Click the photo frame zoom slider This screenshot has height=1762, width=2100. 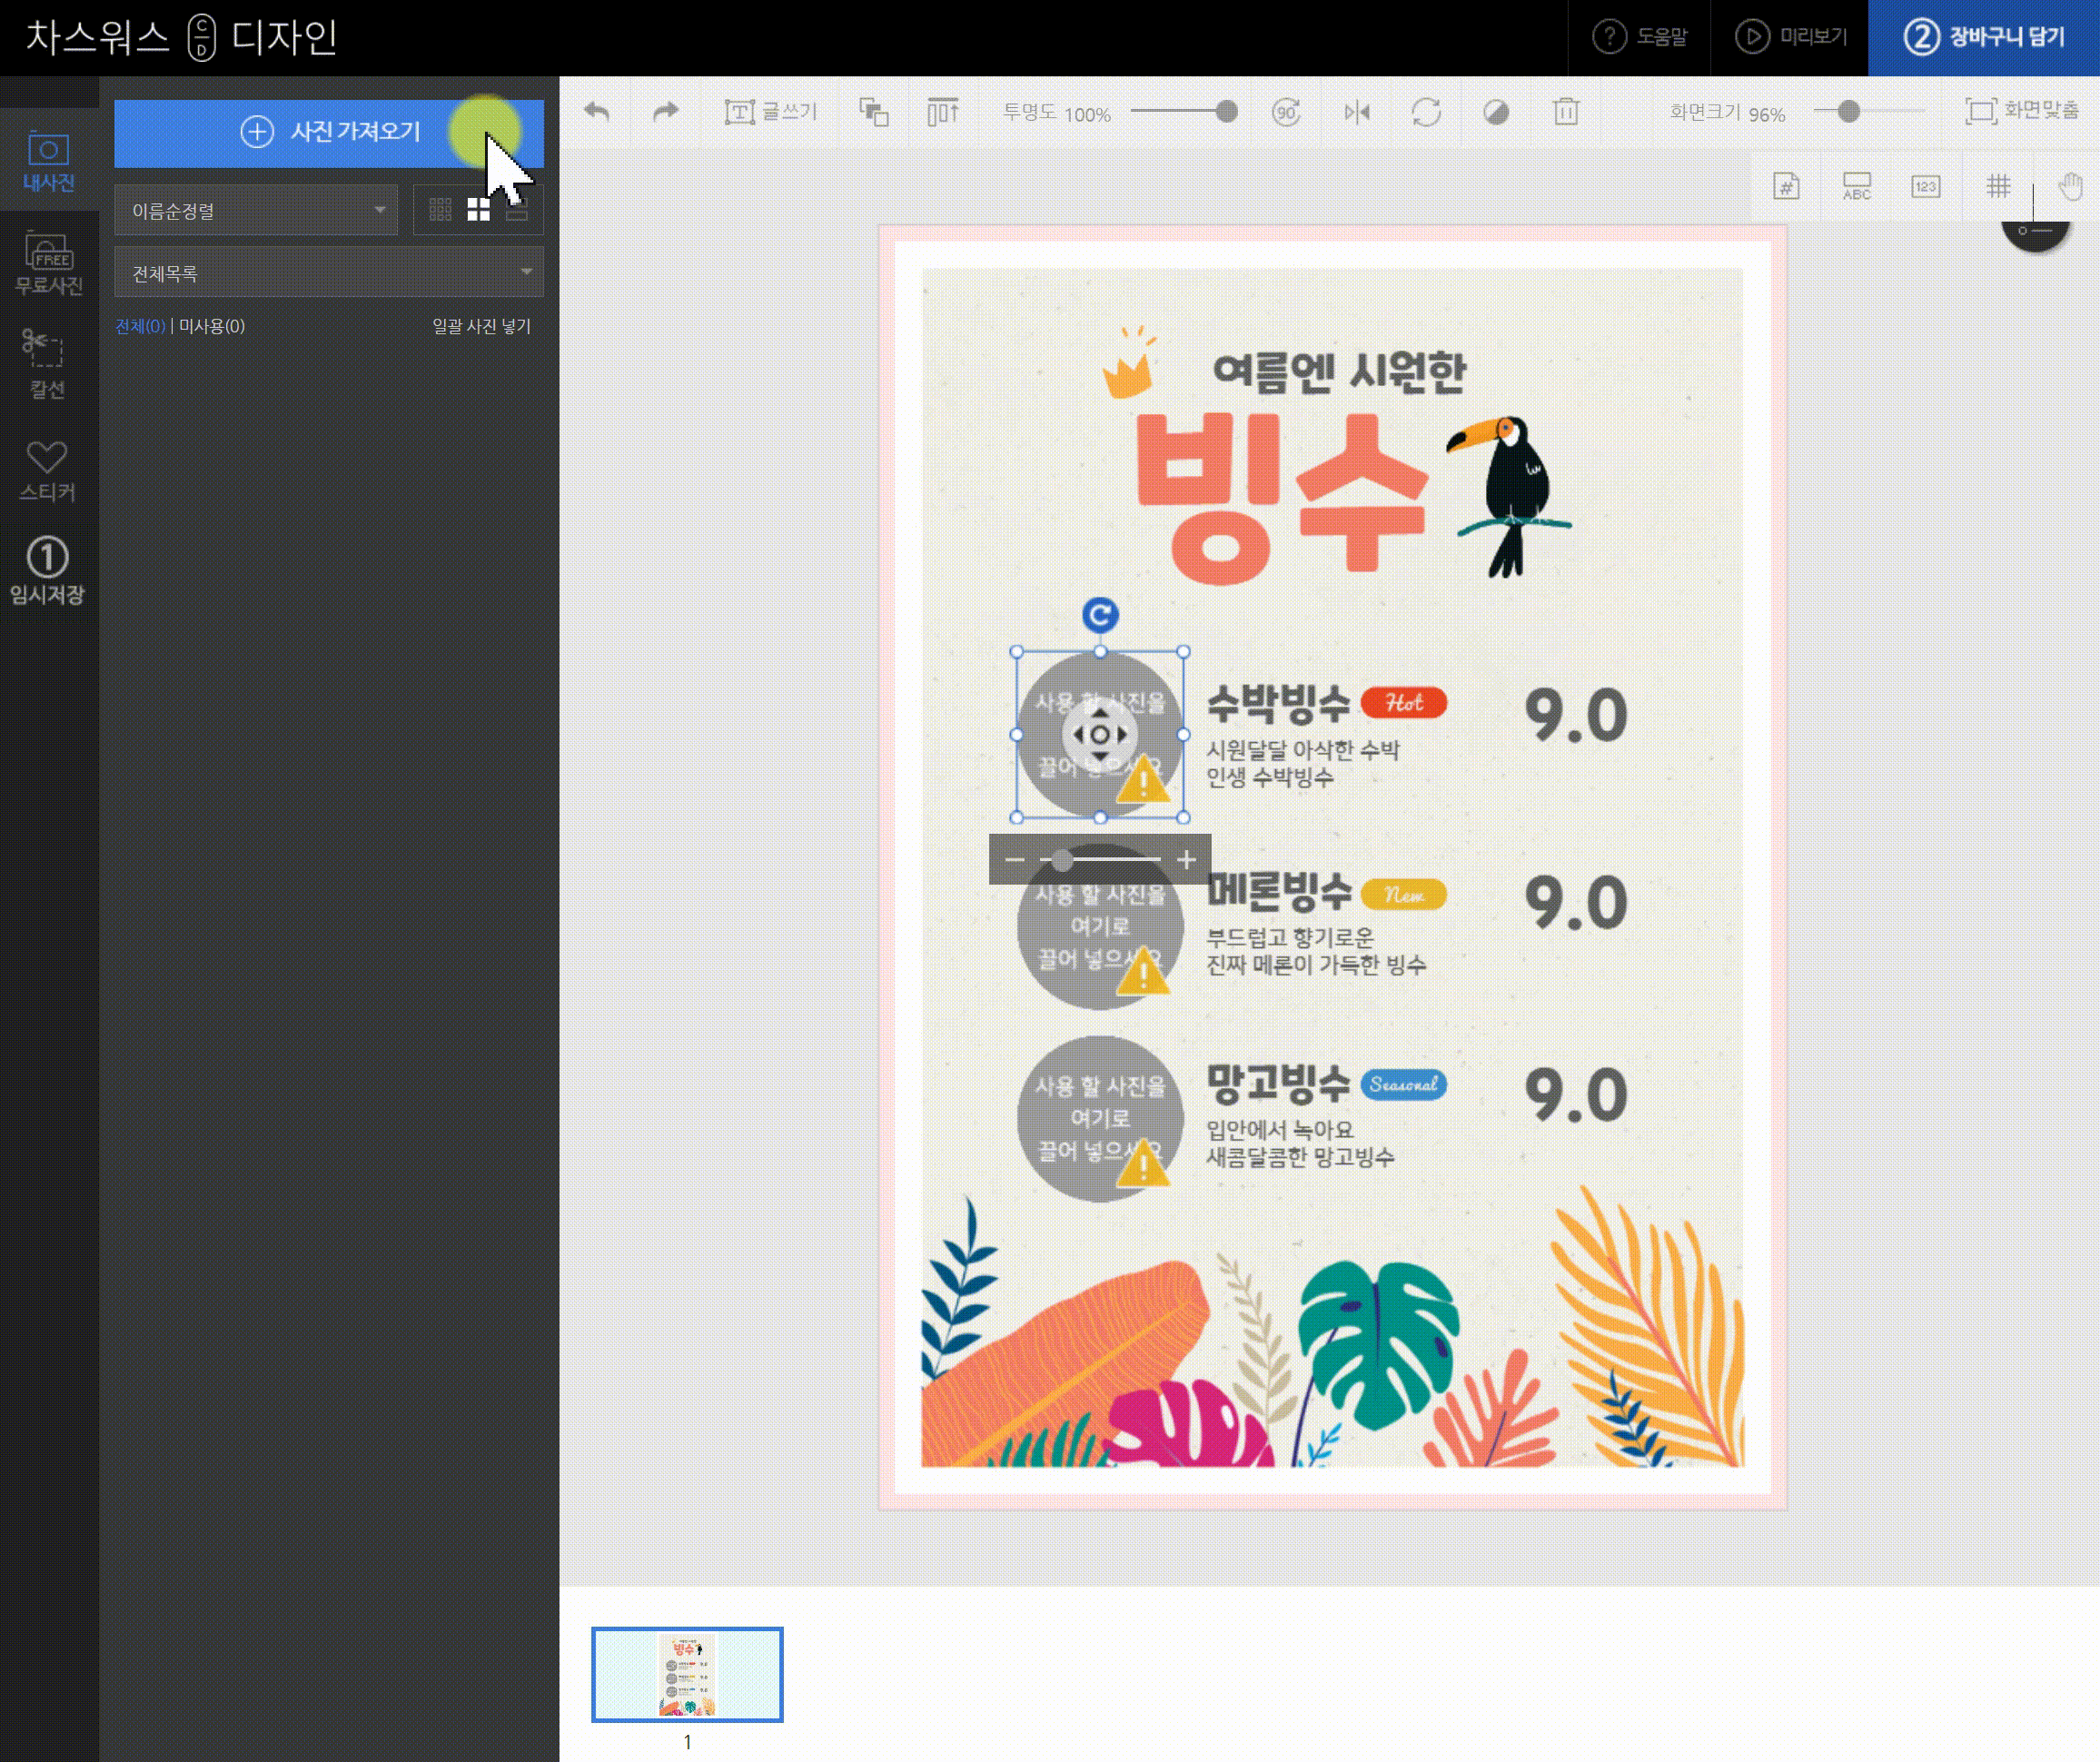1100,860
